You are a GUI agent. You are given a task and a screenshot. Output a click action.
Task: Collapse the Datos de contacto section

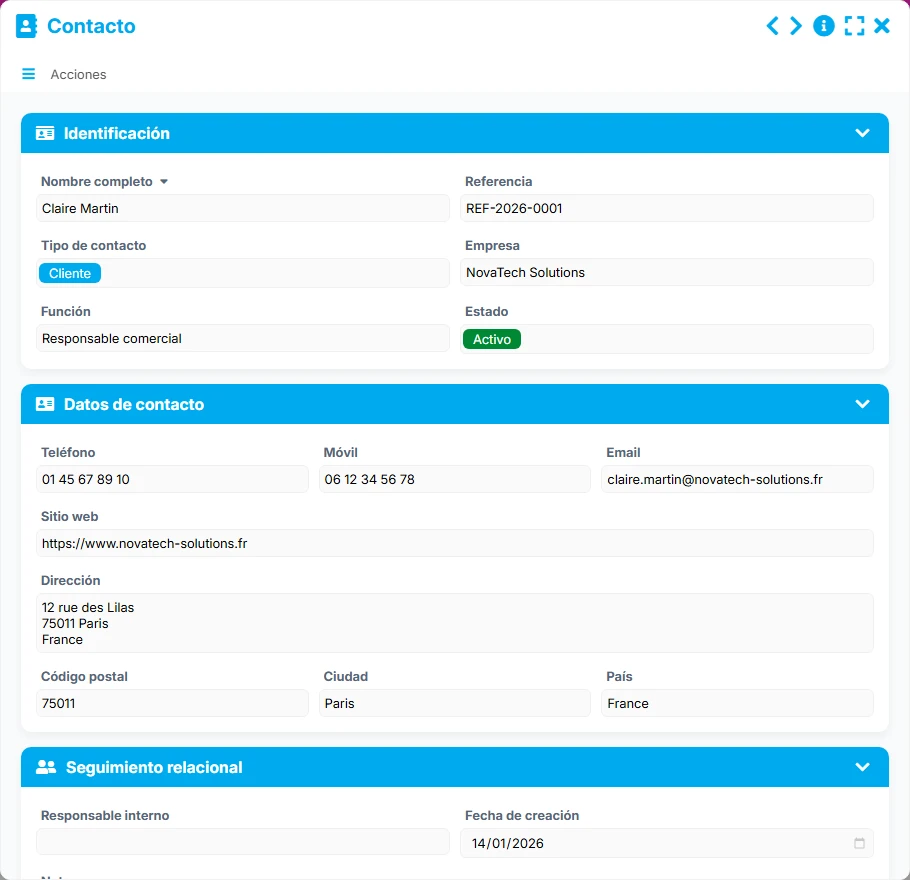[862, 404]
